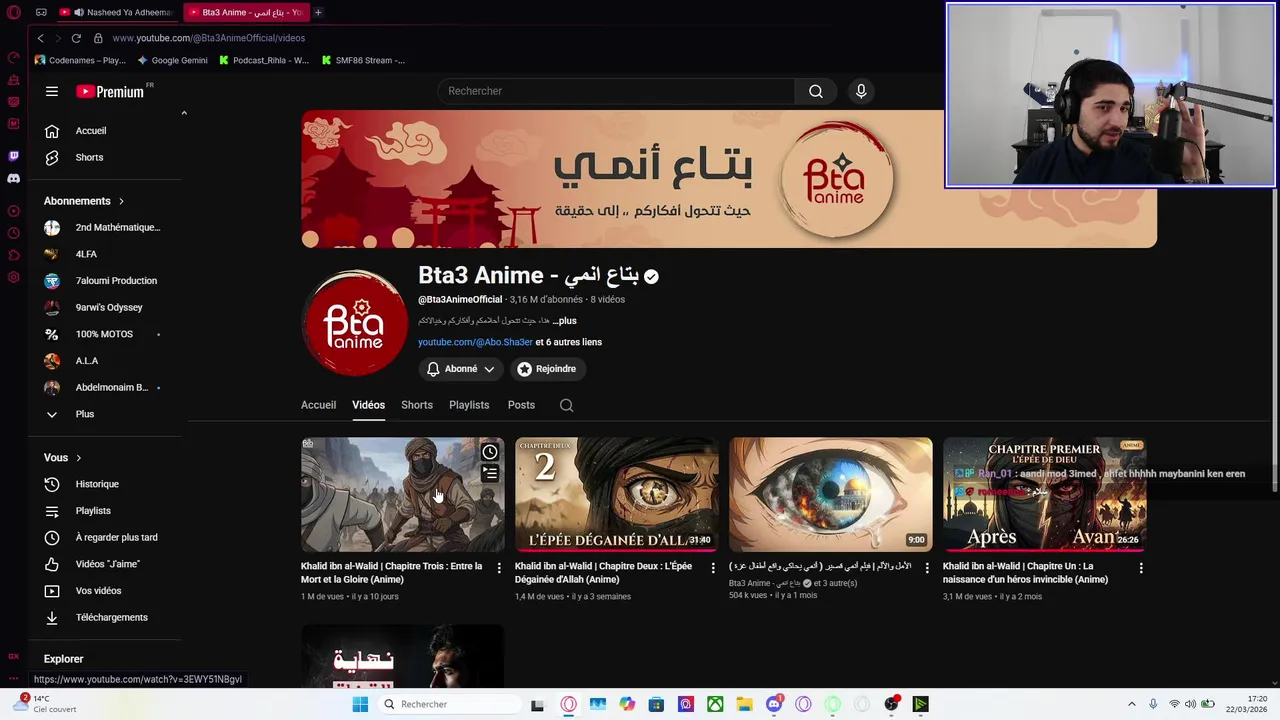1280x720 pixels.
Task: Add Chapitre Trois video to queue
Action: 490,474
